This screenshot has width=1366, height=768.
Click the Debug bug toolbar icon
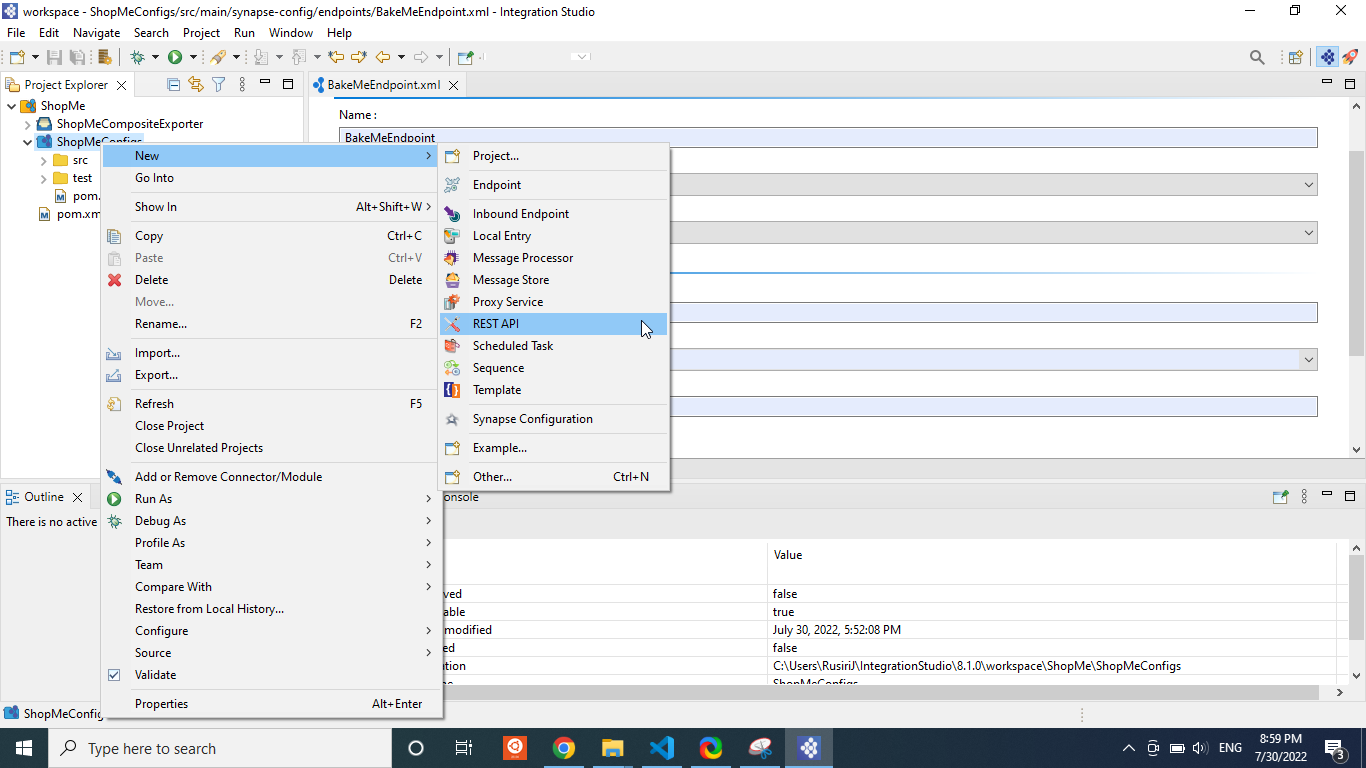[138, 58]
